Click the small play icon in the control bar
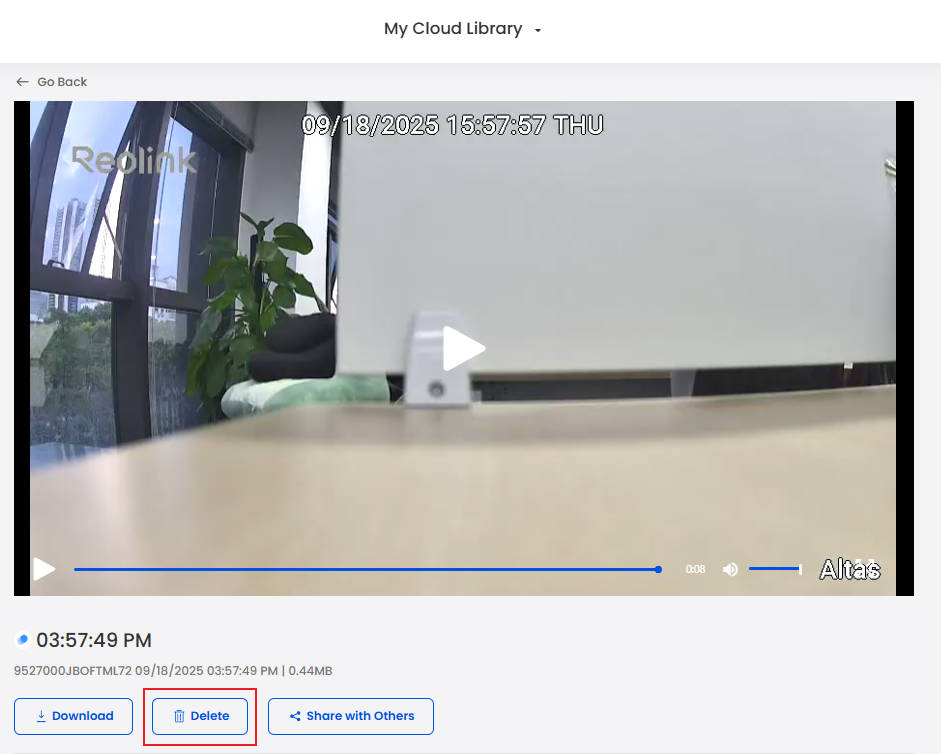Screen dimensions: 941x754 point(44,569)
